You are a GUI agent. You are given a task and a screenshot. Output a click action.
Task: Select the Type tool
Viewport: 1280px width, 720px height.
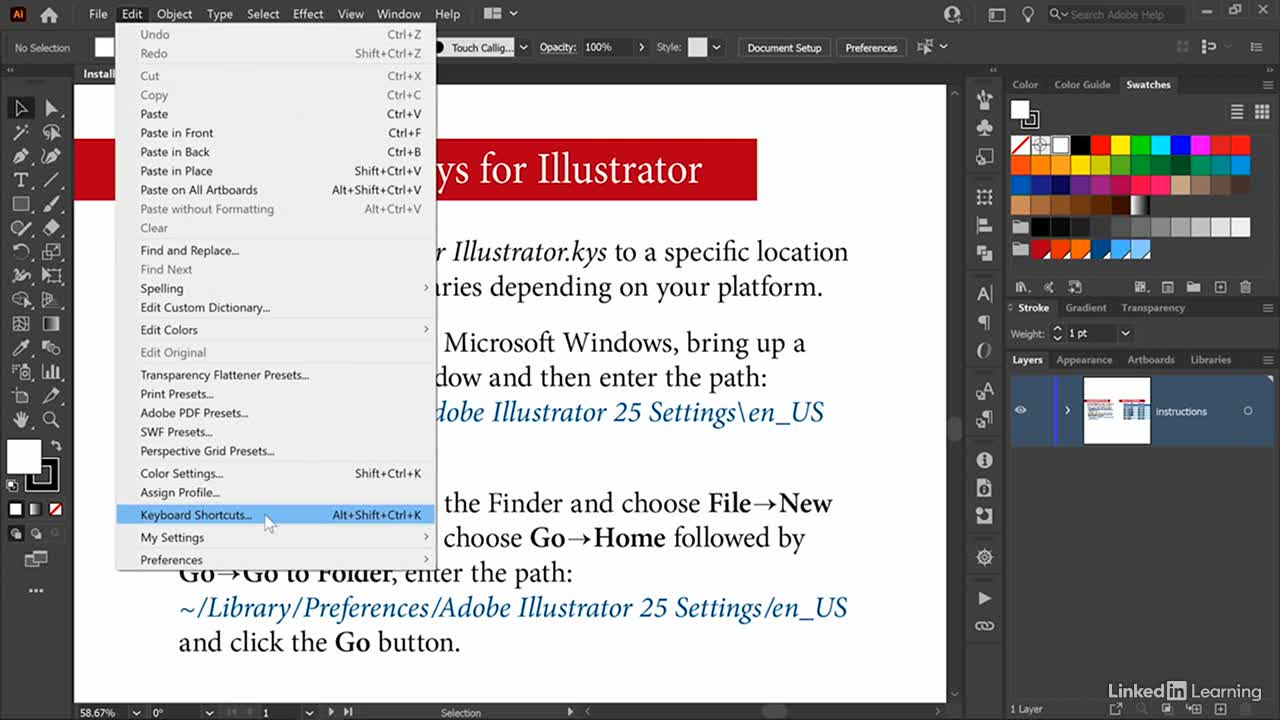[20, 180]
